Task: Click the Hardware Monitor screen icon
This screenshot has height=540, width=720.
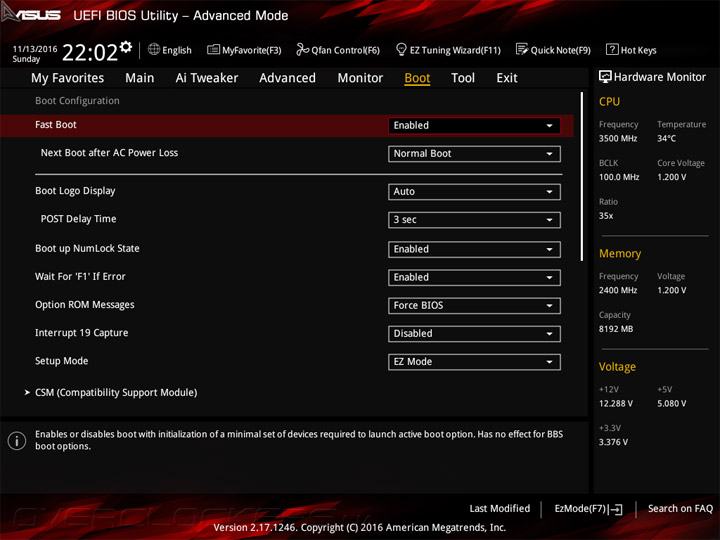Action: click(605, 77)
